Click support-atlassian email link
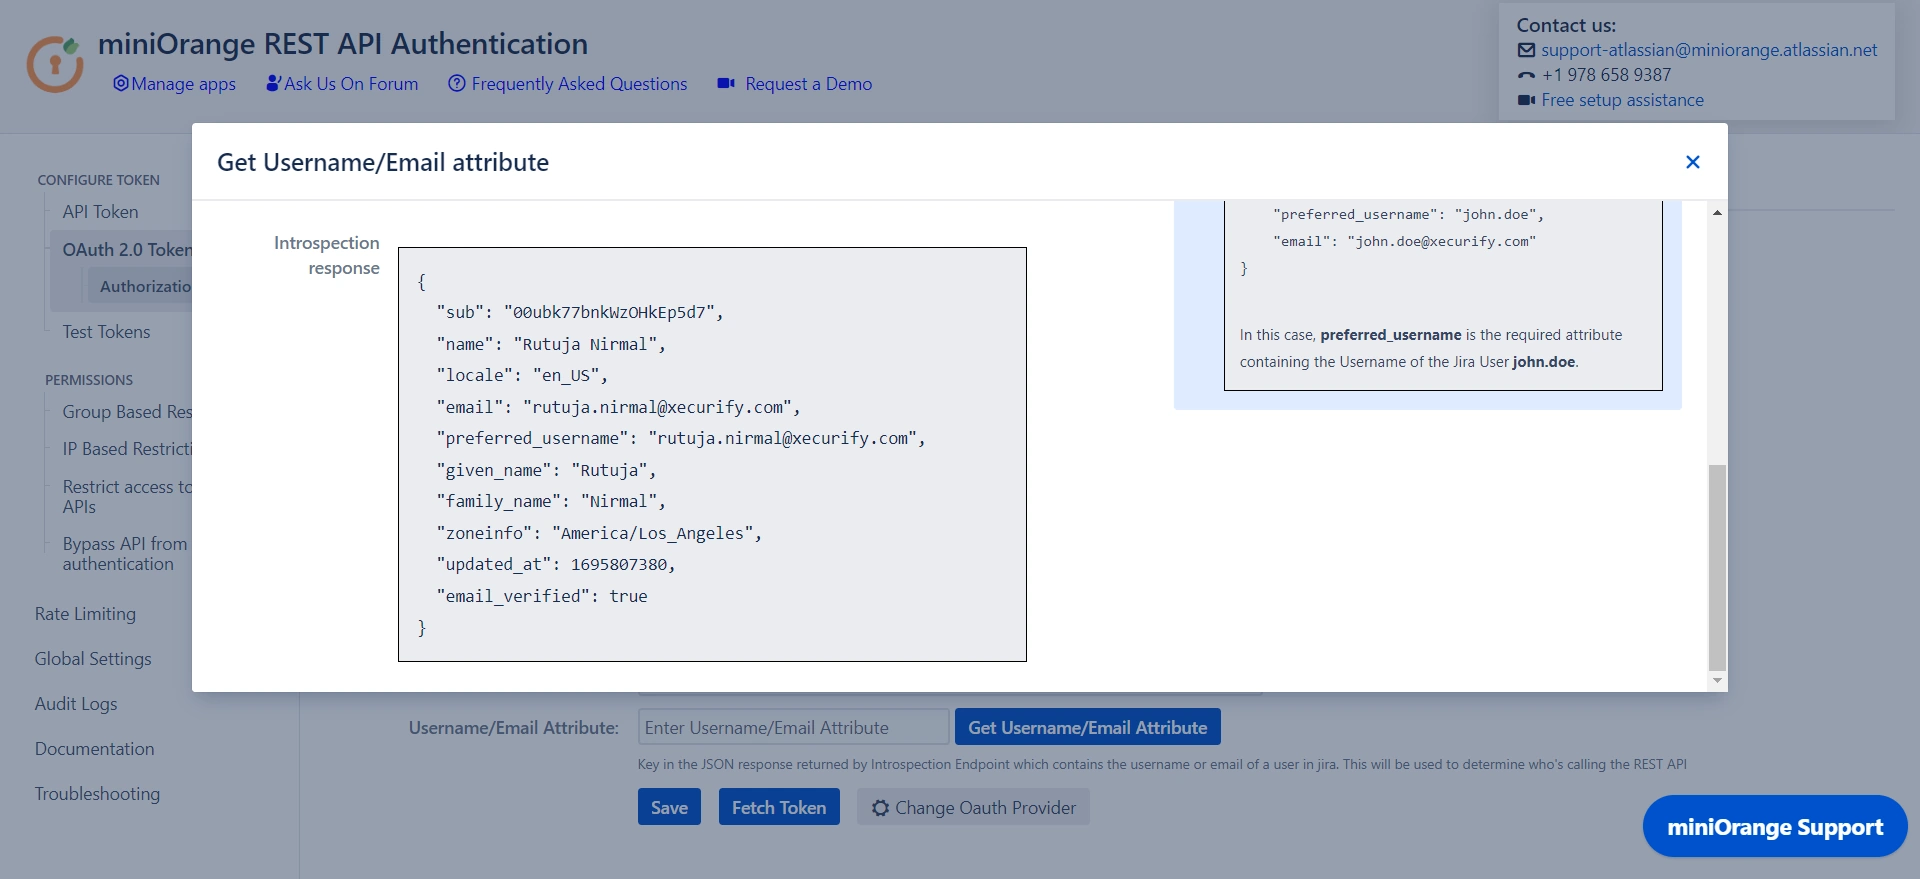 point(1709,50)
